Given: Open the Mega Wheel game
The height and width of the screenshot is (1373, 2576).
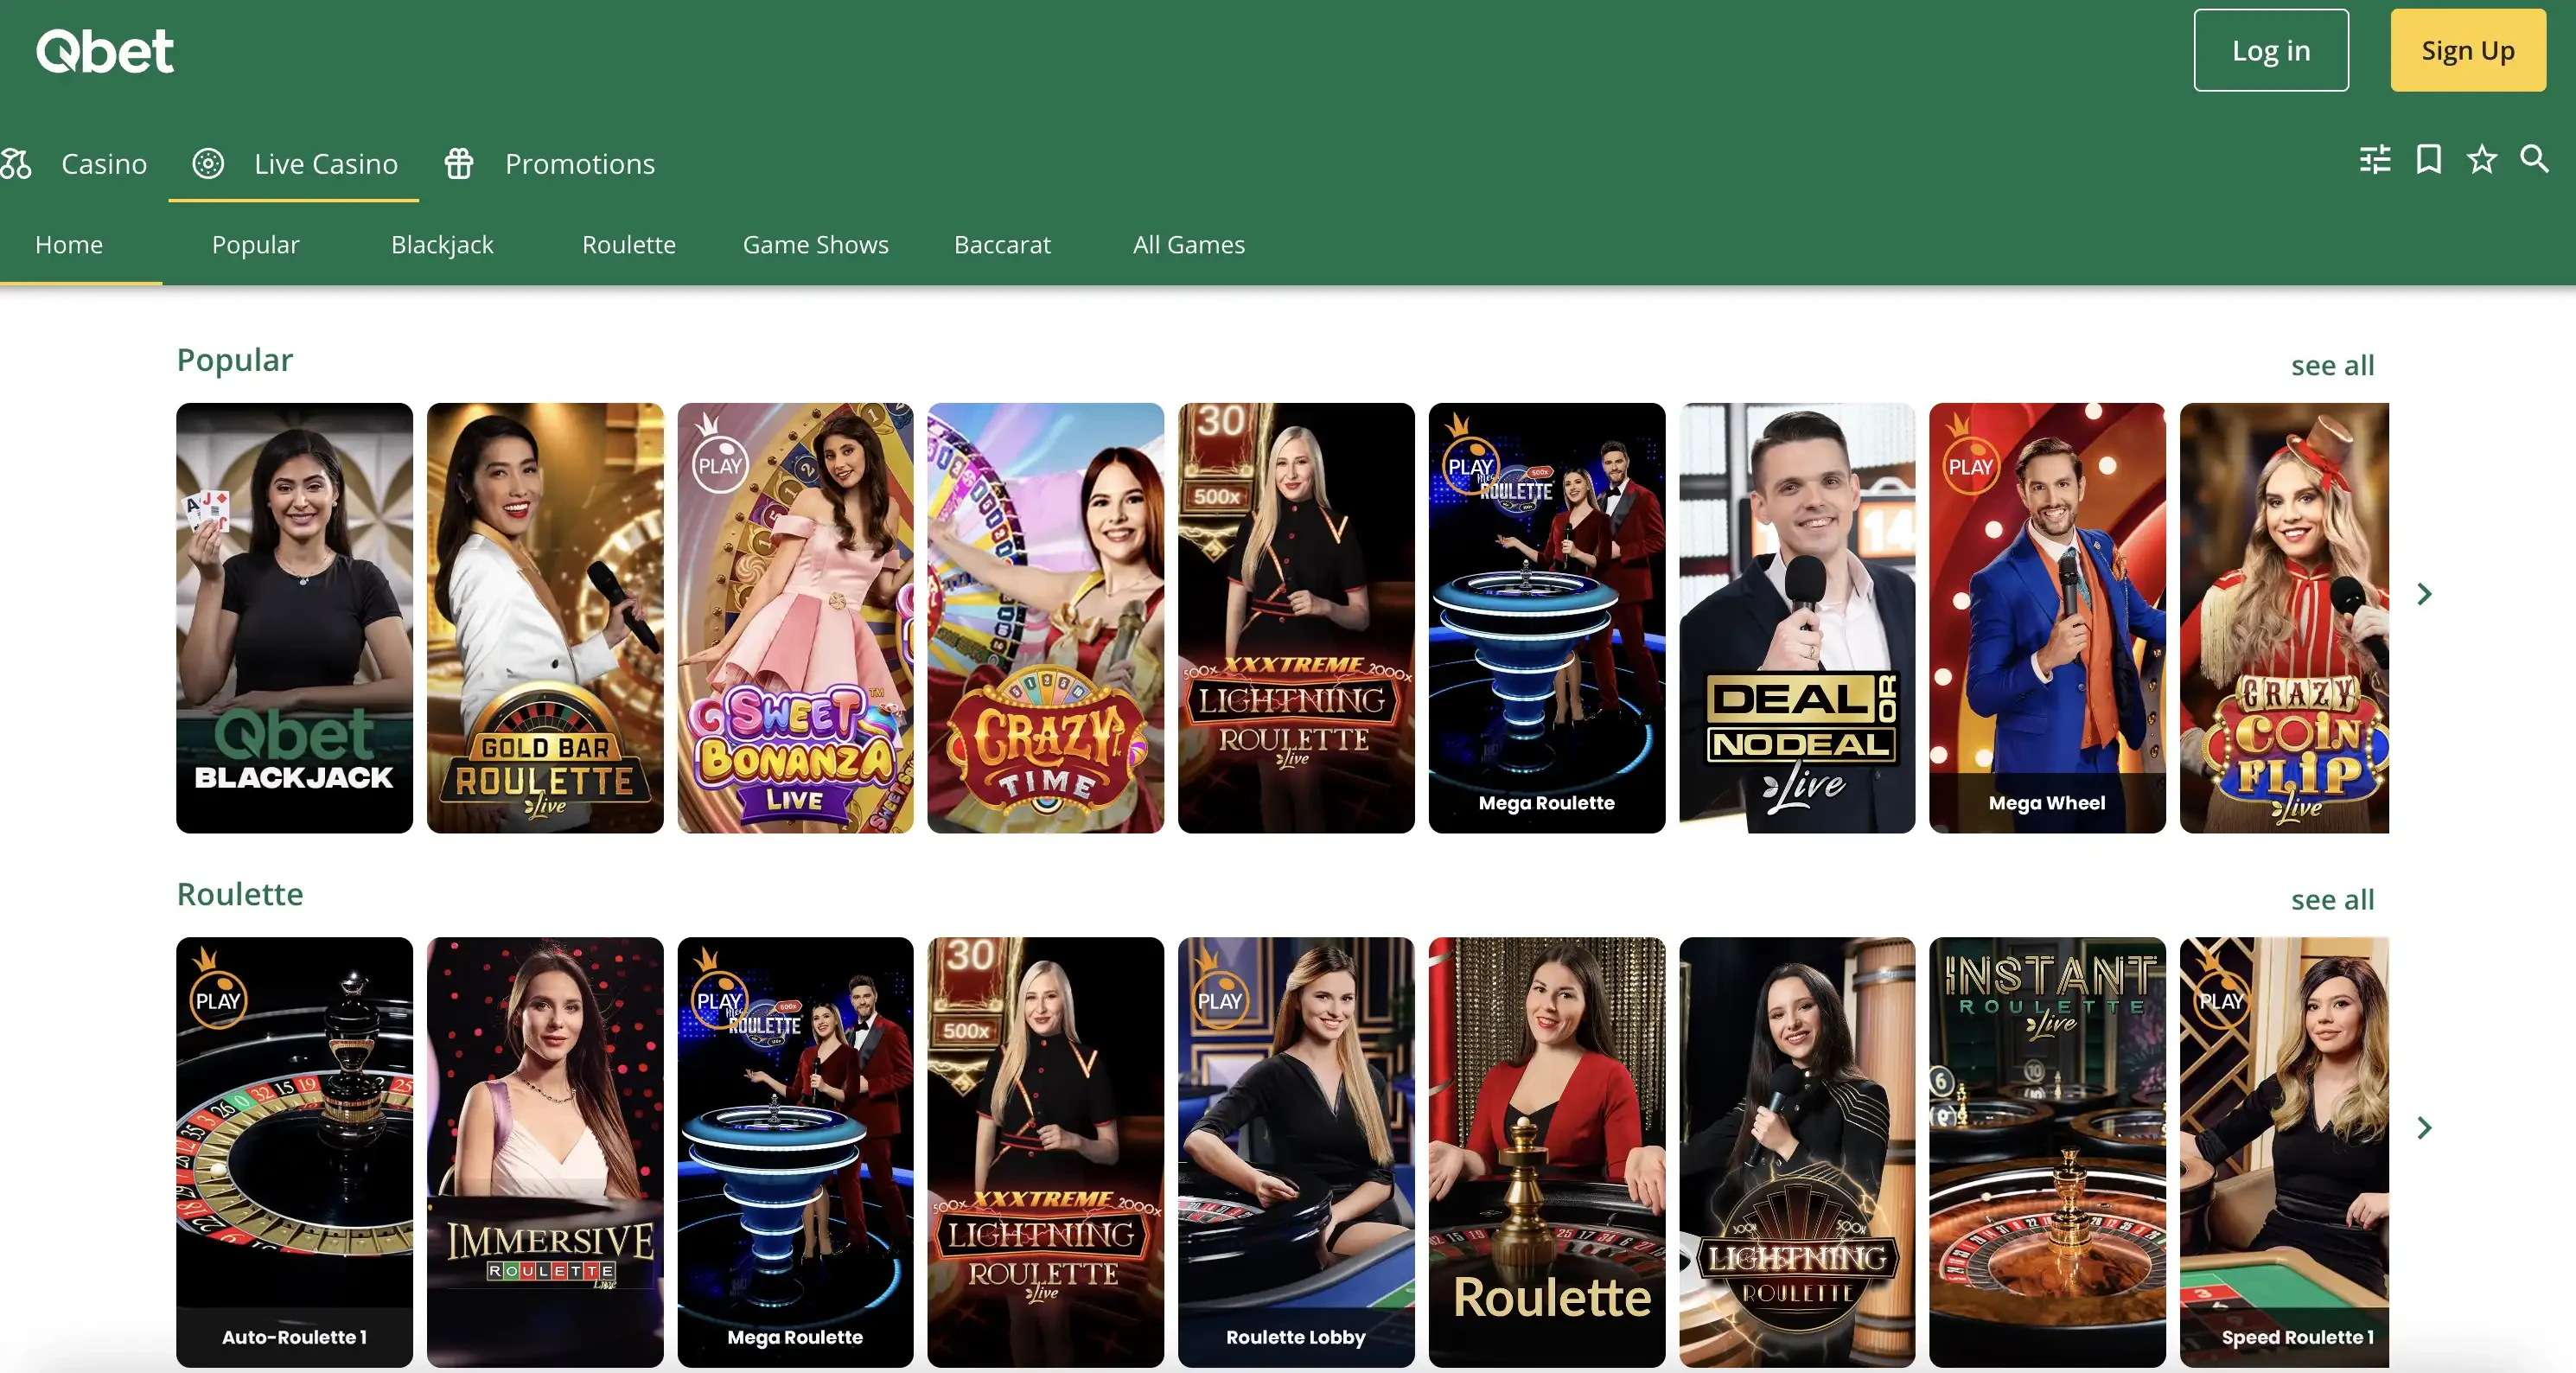Looking at the screenshot, I should (2047, 617).
